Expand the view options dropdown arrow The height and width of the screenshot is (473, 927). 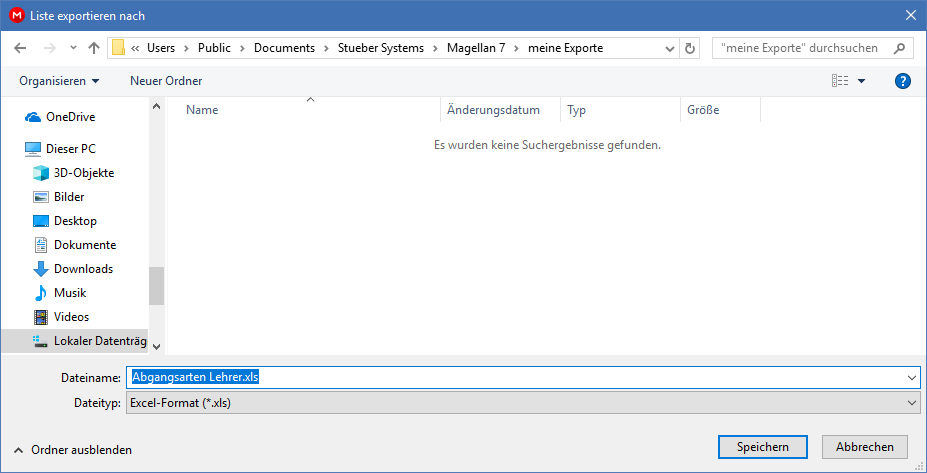[861, 81]
